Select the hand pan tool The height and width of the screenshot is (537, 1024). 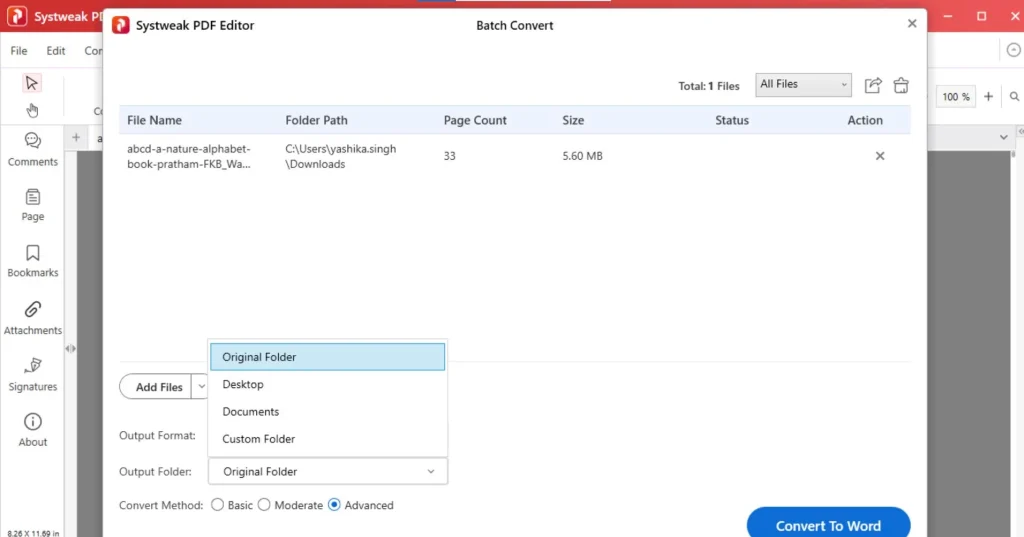pyautogui.click(x=32, y=110)
